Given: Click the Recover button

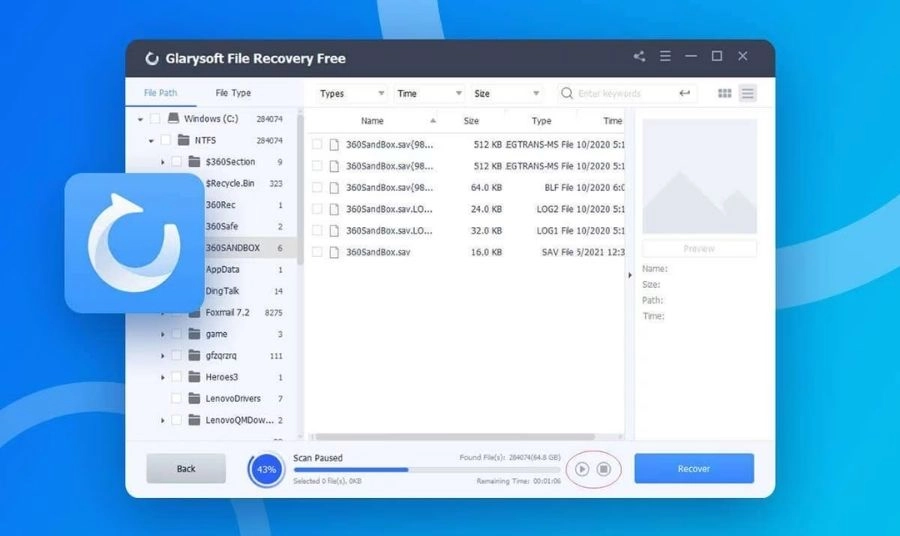Looking at the screenshot, I should click(694, 468).
